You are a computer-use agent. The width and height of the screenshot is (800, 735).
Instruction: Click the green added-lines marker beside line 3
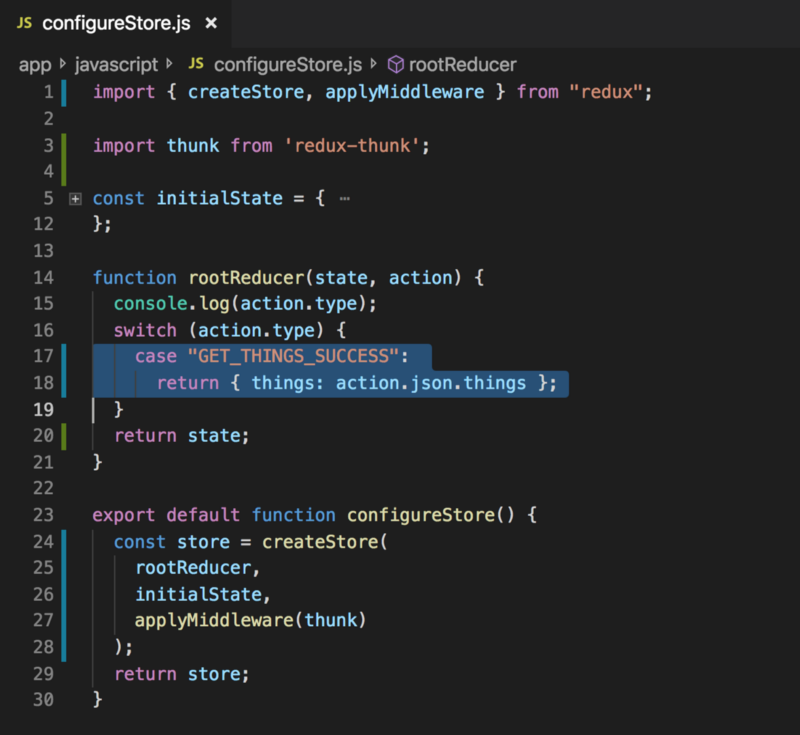(x=64, y=158)
